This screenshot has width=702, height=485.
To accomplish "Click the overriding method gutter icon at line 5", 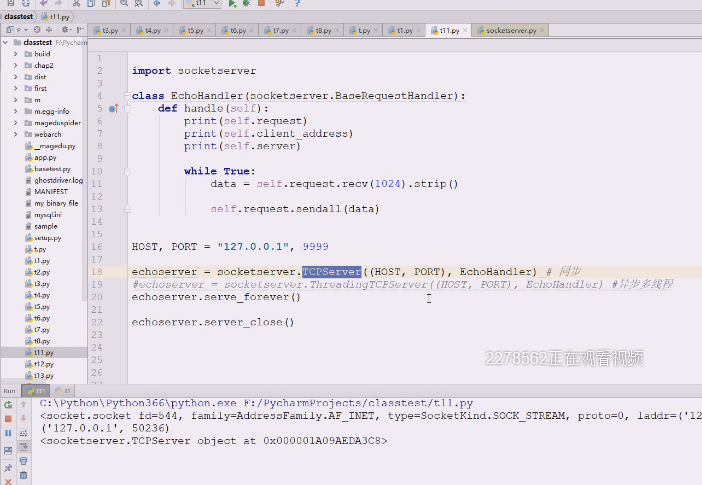I will 114,108.
